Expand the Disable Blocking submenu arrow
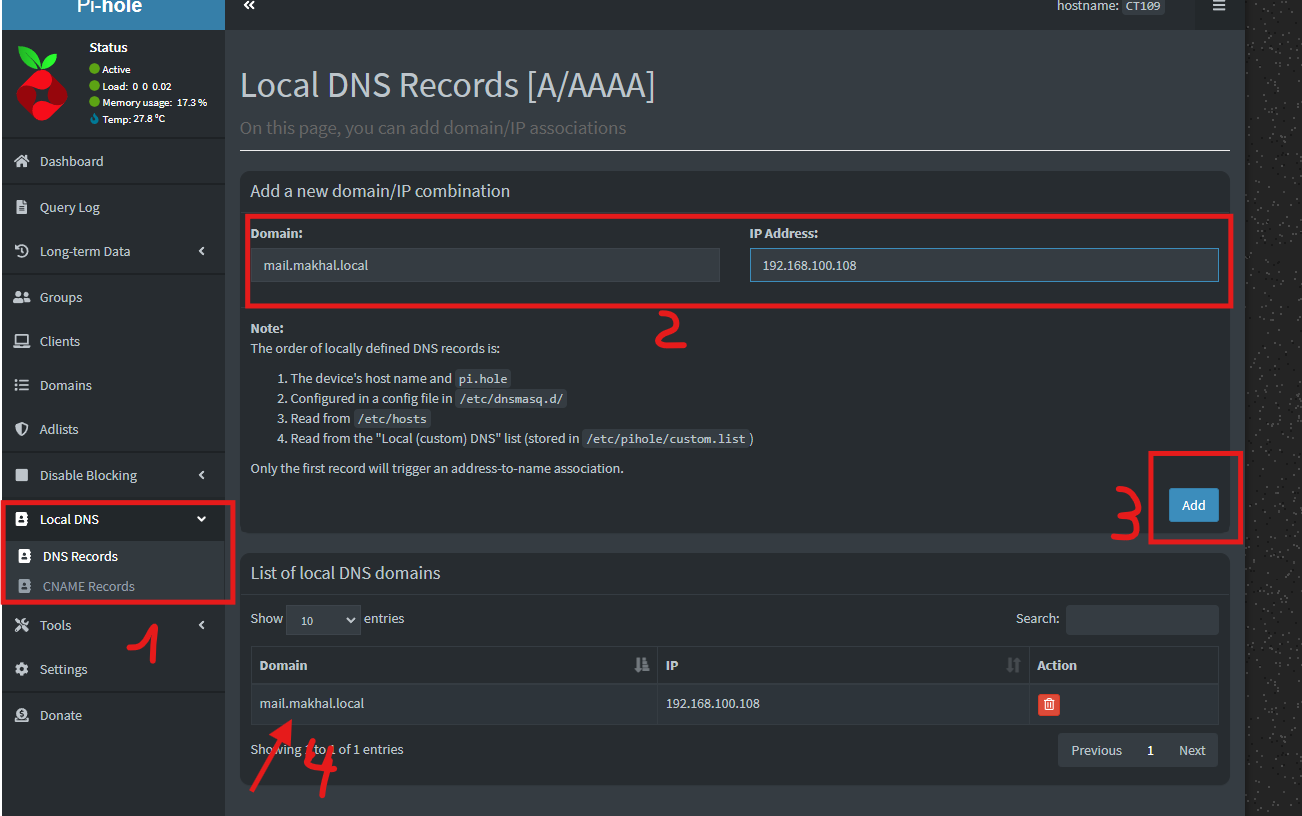 [201, 475]
